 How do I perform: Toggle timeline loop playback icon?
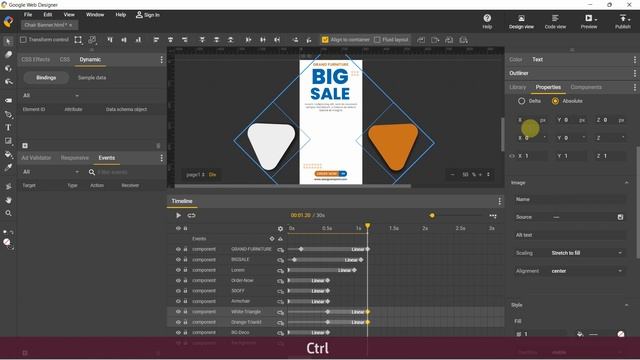(191, 215)
